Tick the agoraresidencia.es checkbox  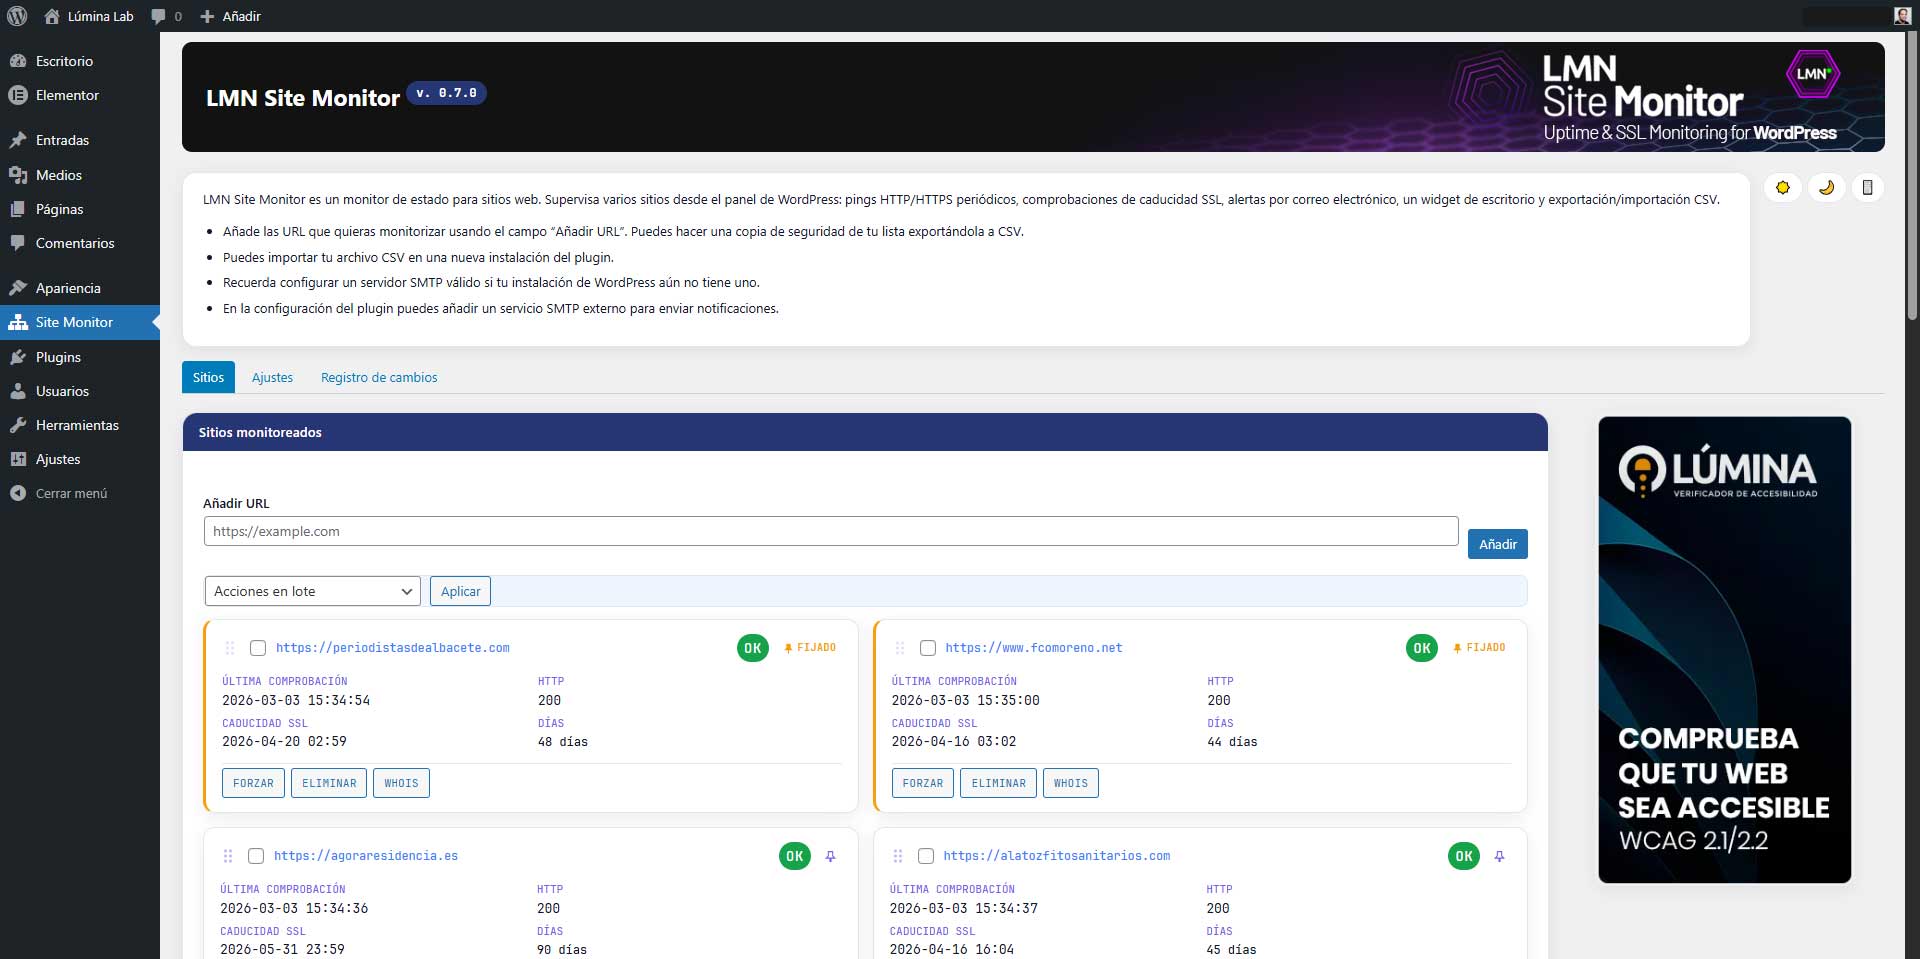[x=256, y=856]
